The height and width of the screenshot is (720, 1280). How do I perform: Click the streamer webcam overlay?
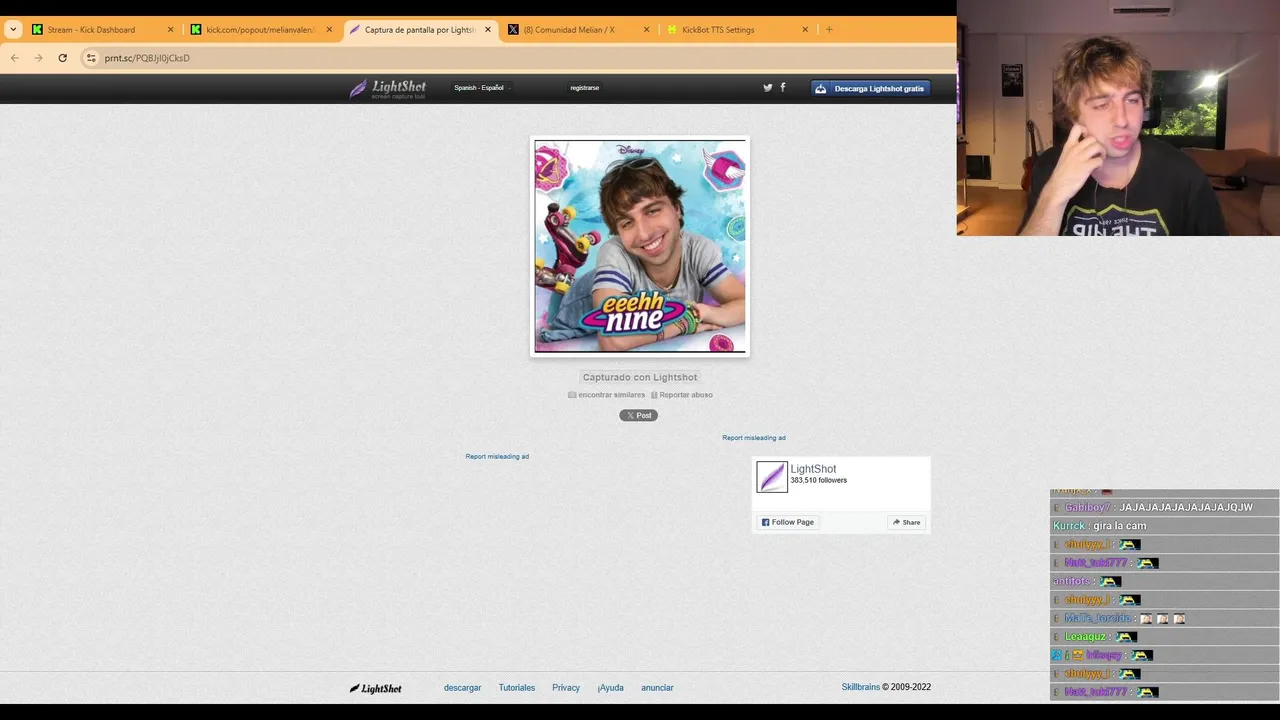1118,118
